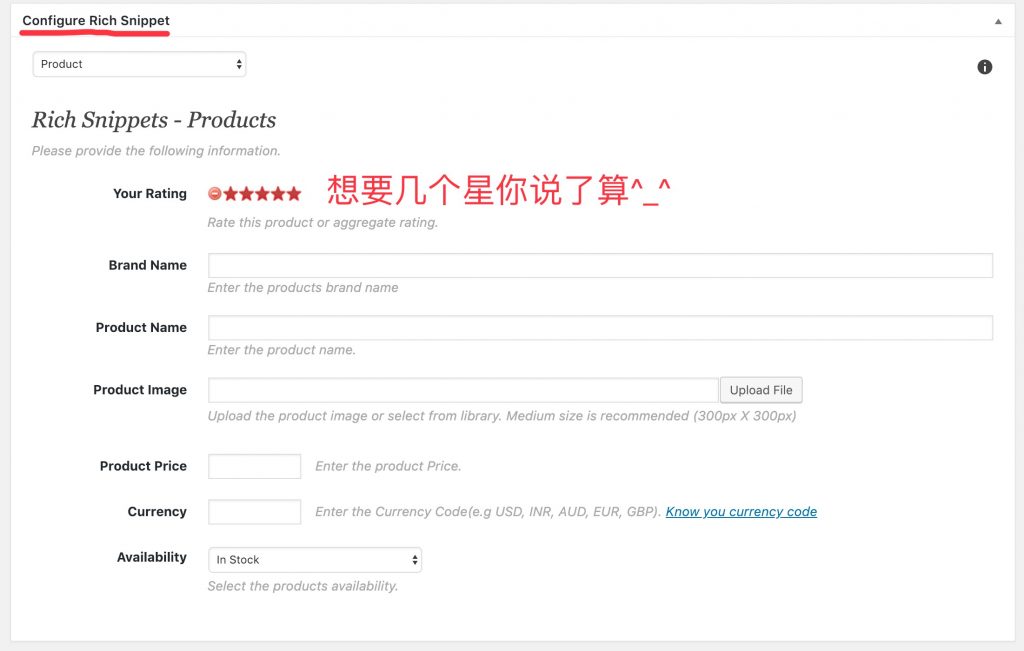This screenshot has width=1024, height=651.
Task: Click the Brand Name label
Action: pyautogui.click(x=148, y=265)
